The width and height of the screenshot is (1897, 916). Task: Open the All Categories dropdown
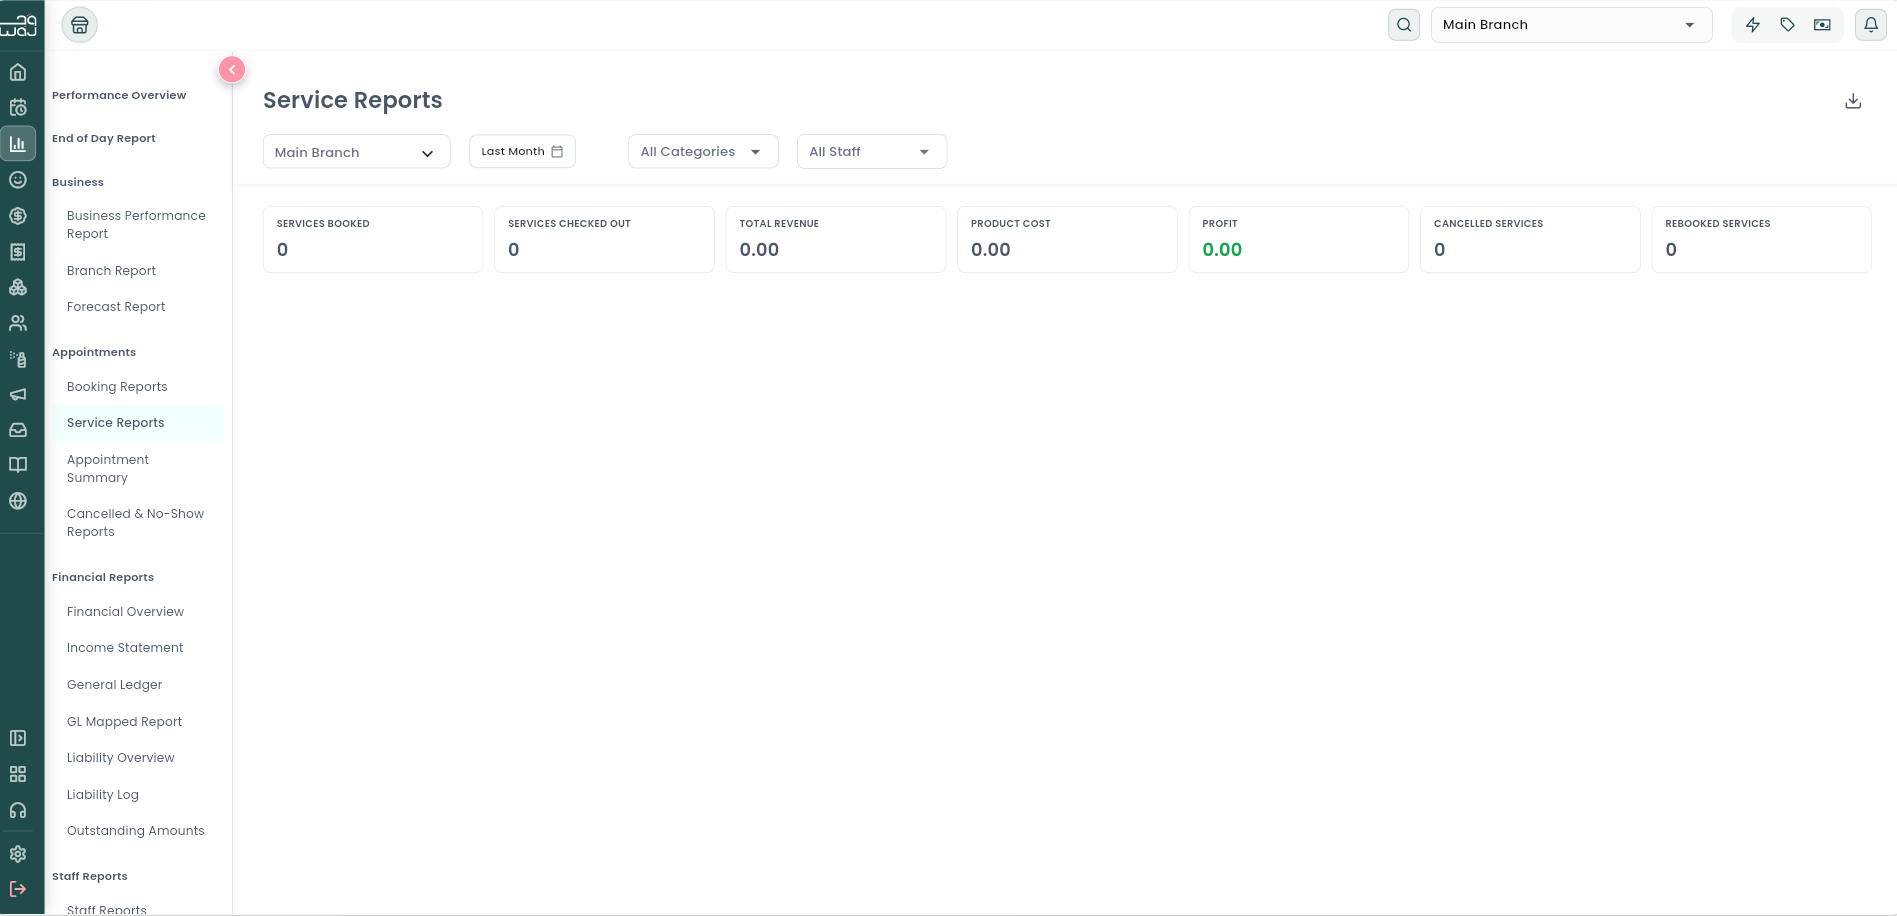point(703,152)
